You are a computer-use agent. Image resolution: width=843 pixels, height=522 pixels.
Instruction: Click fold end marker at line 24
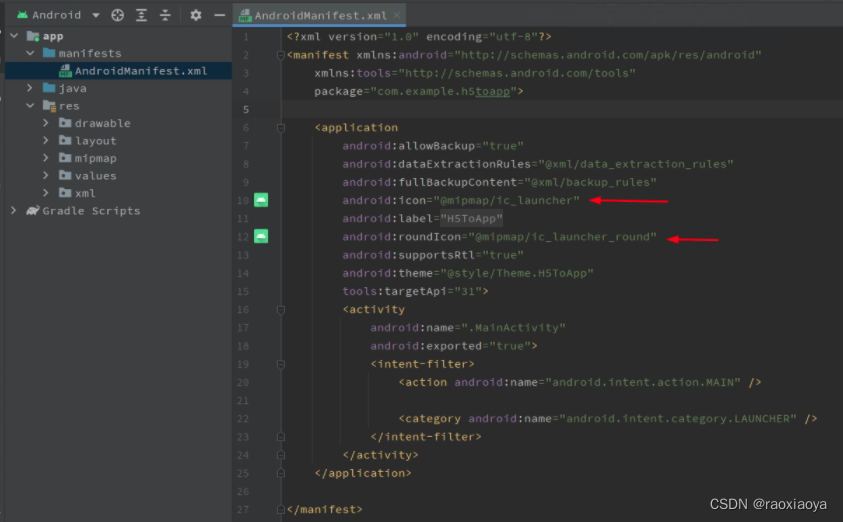(x=280, y=455)
